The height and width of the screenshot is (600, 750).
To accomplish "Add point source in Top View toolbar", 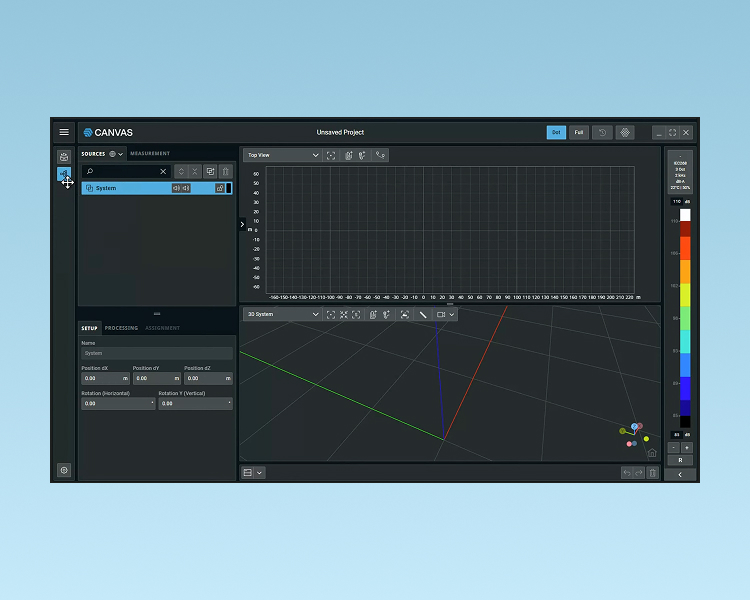I will (x=363, y=155).
